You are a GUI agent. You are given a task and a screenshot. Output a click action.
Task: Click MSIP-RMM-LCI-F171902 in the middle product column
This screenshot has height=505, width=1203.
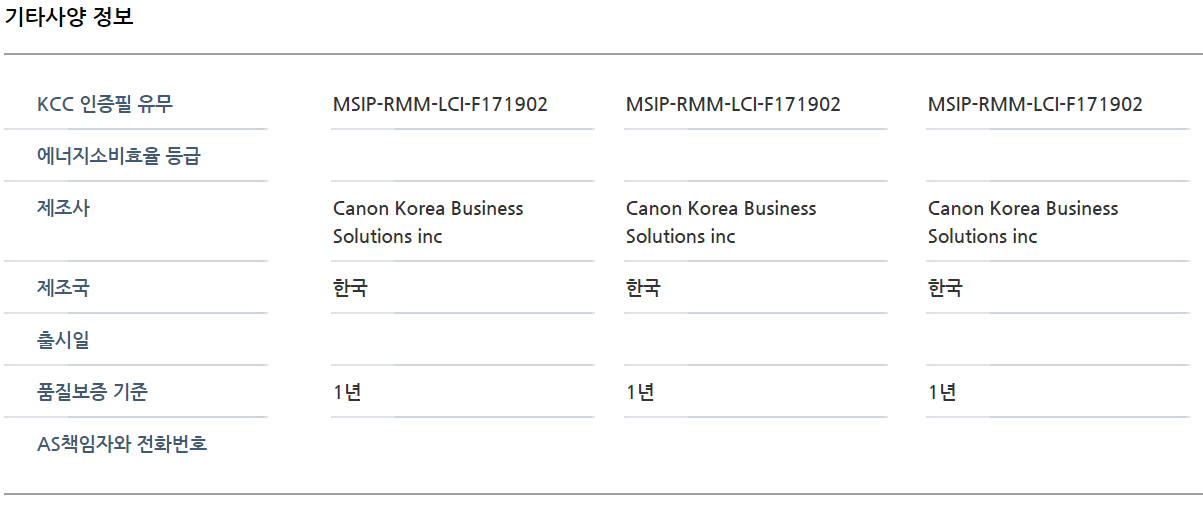click(x=733, y=104)
